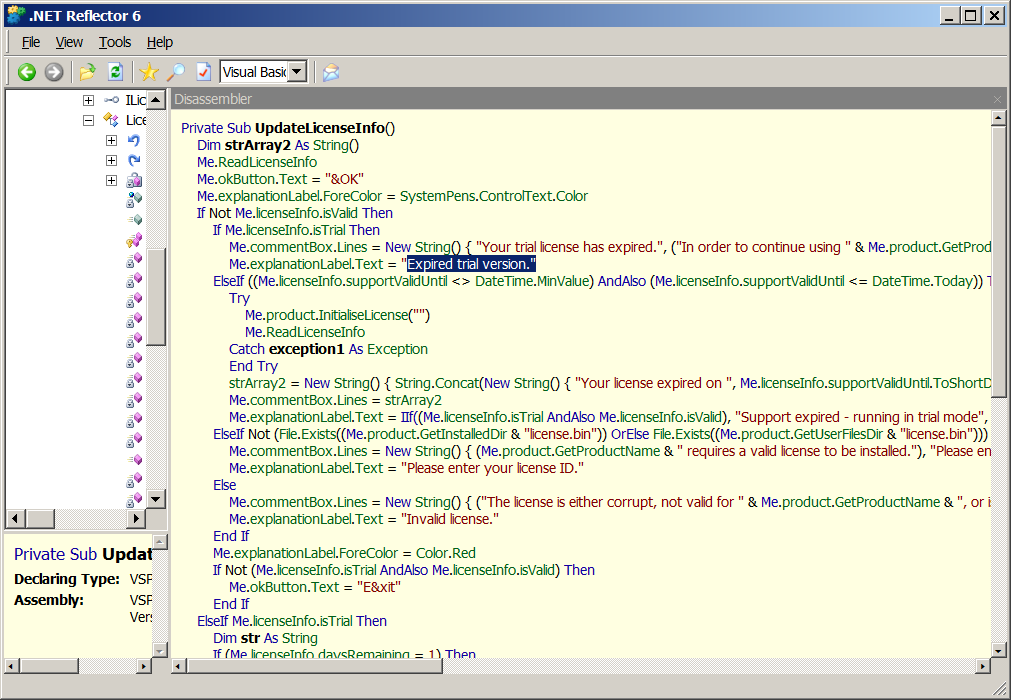The image size is (1011, 700).
Task: Expand the ILic tree node
Action: coord(88,100)
